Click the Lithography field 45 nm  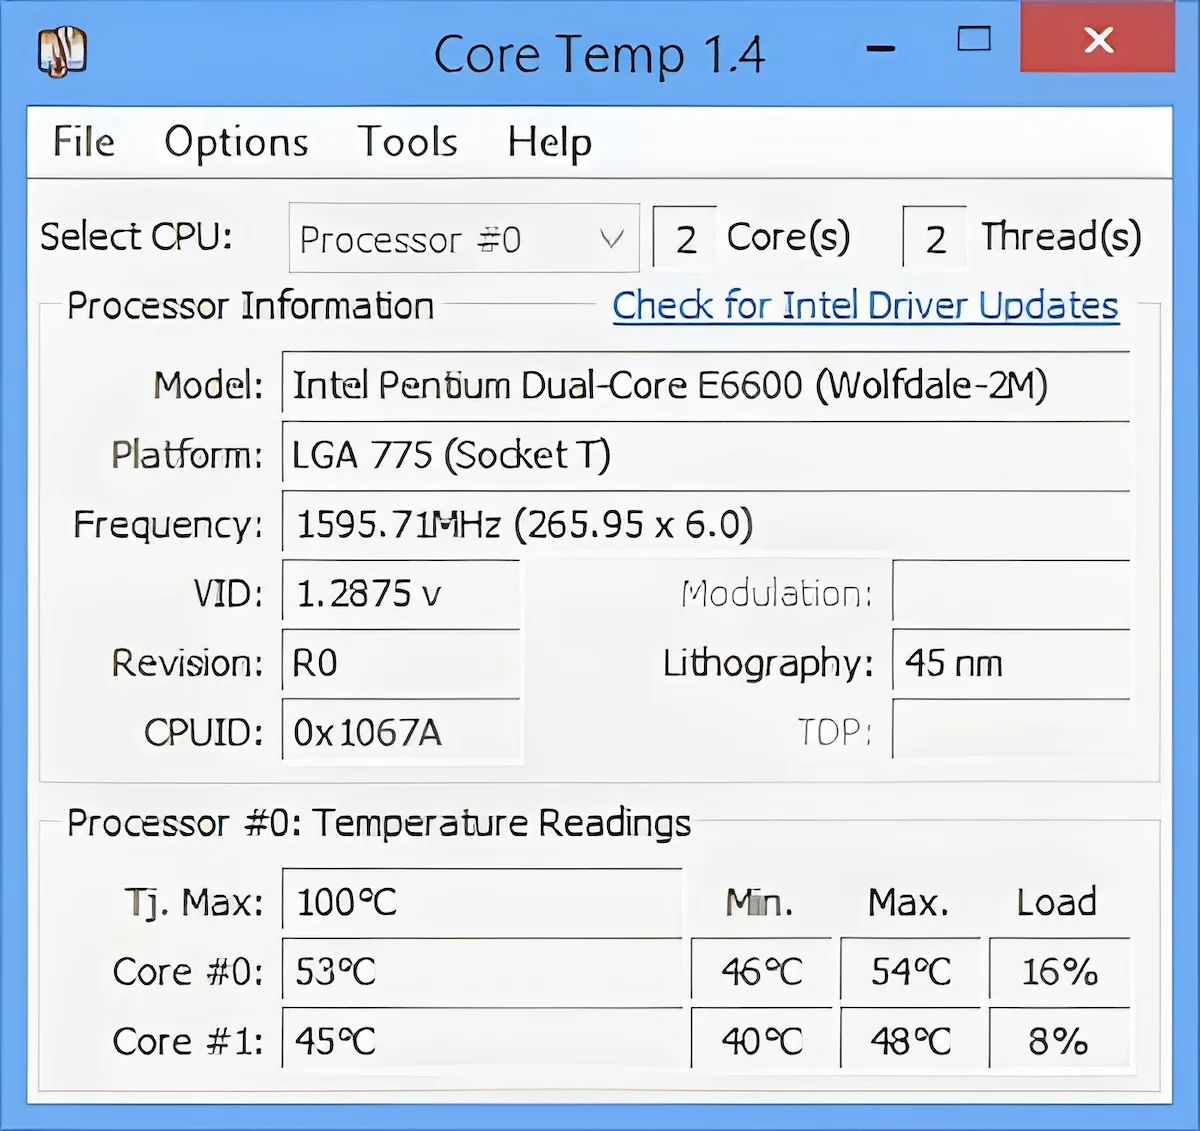click(1010, 664)
